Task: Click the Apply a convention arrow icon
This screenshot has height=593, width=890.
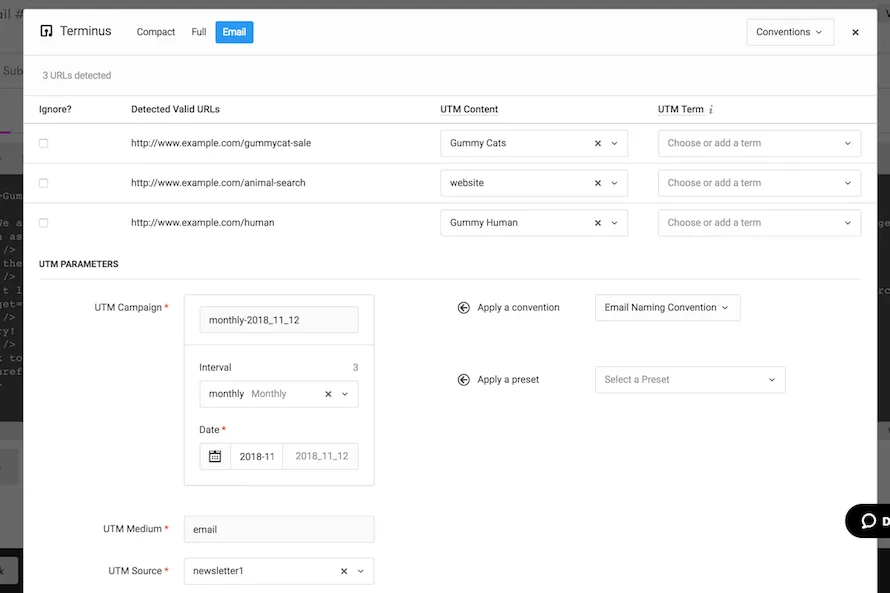Action: click(462, 308)
